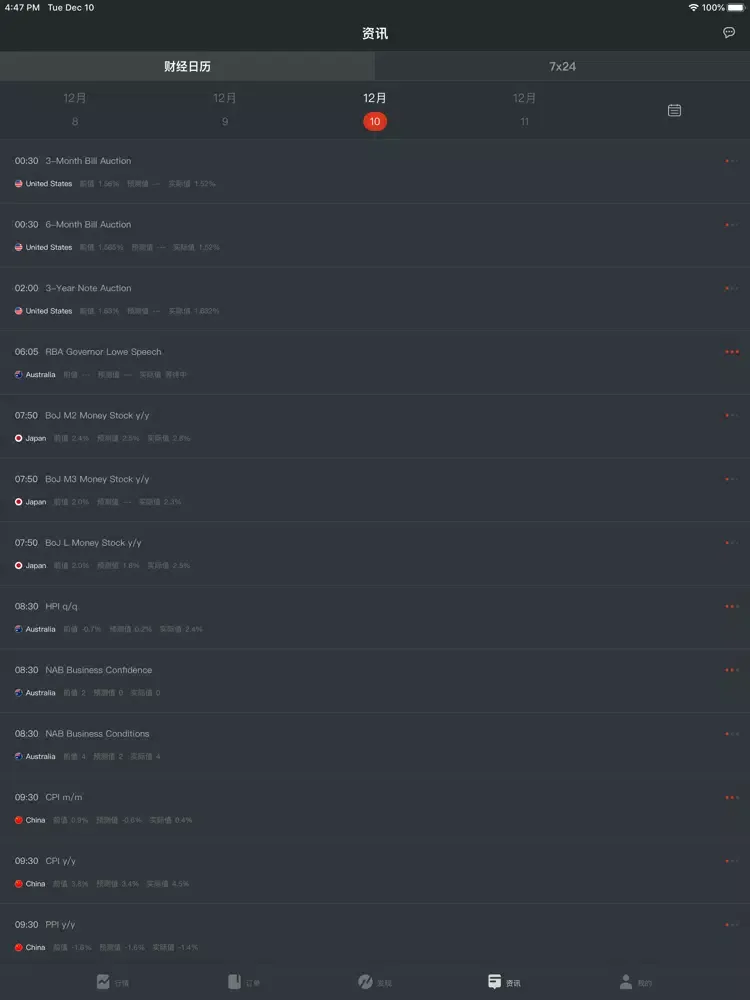This screenshot has width=750, height=1000.
Task: Select the date 12月 11
Action: pos(524,110)
